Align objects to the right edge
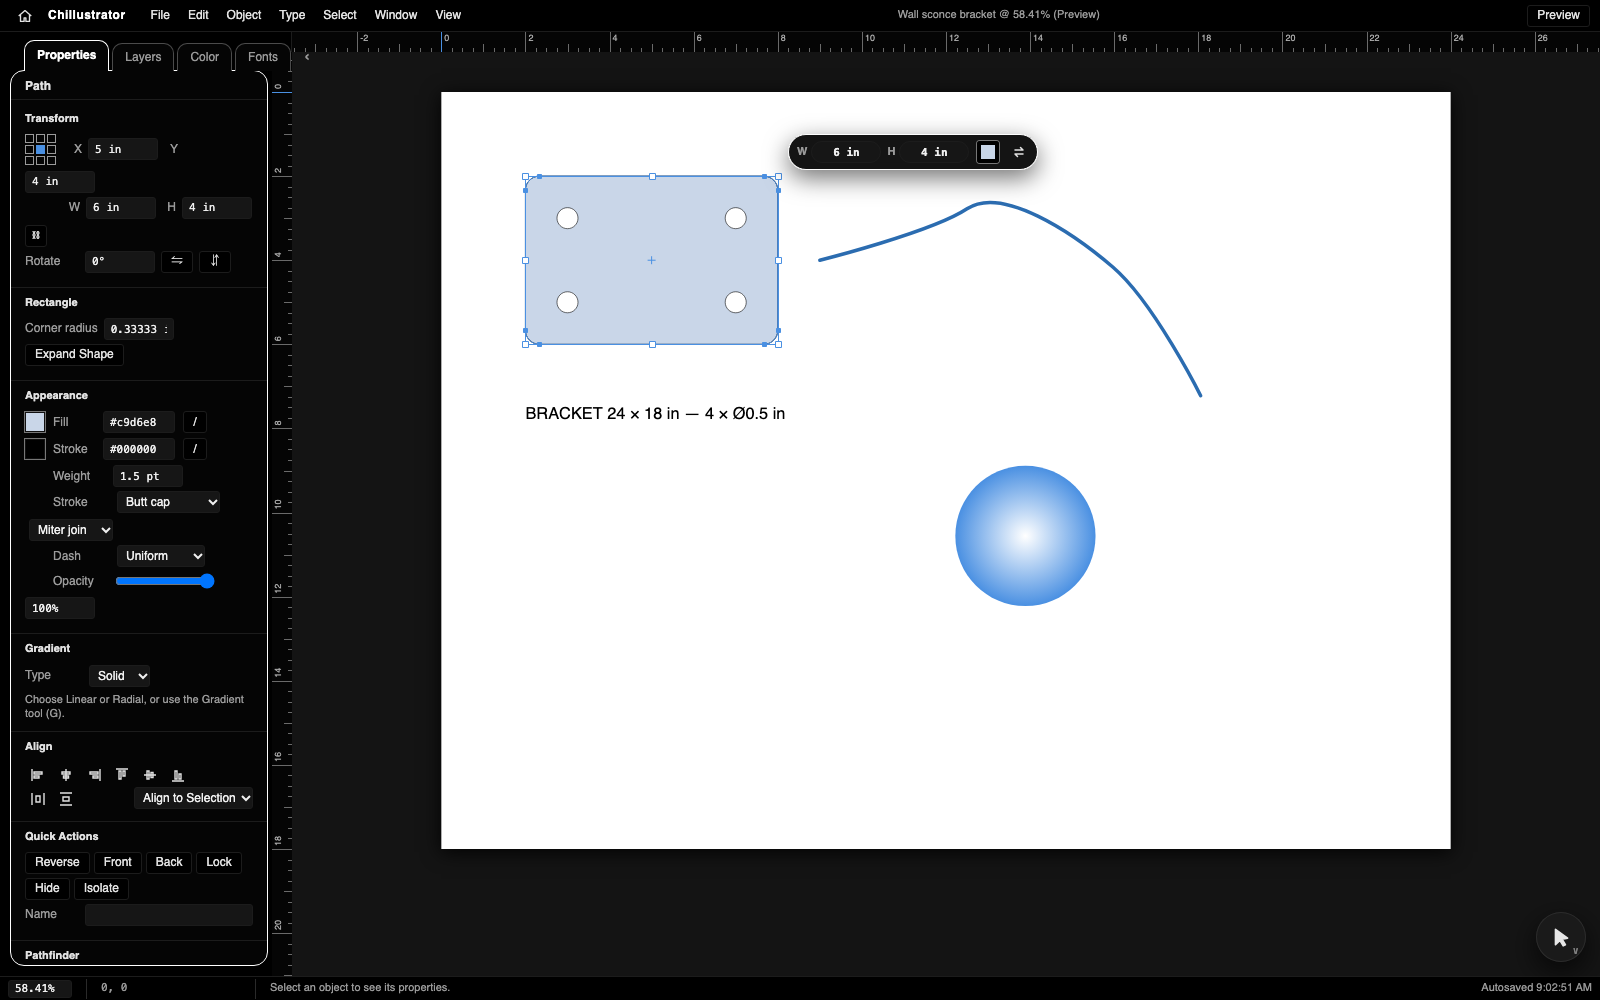 click(94, 775)
